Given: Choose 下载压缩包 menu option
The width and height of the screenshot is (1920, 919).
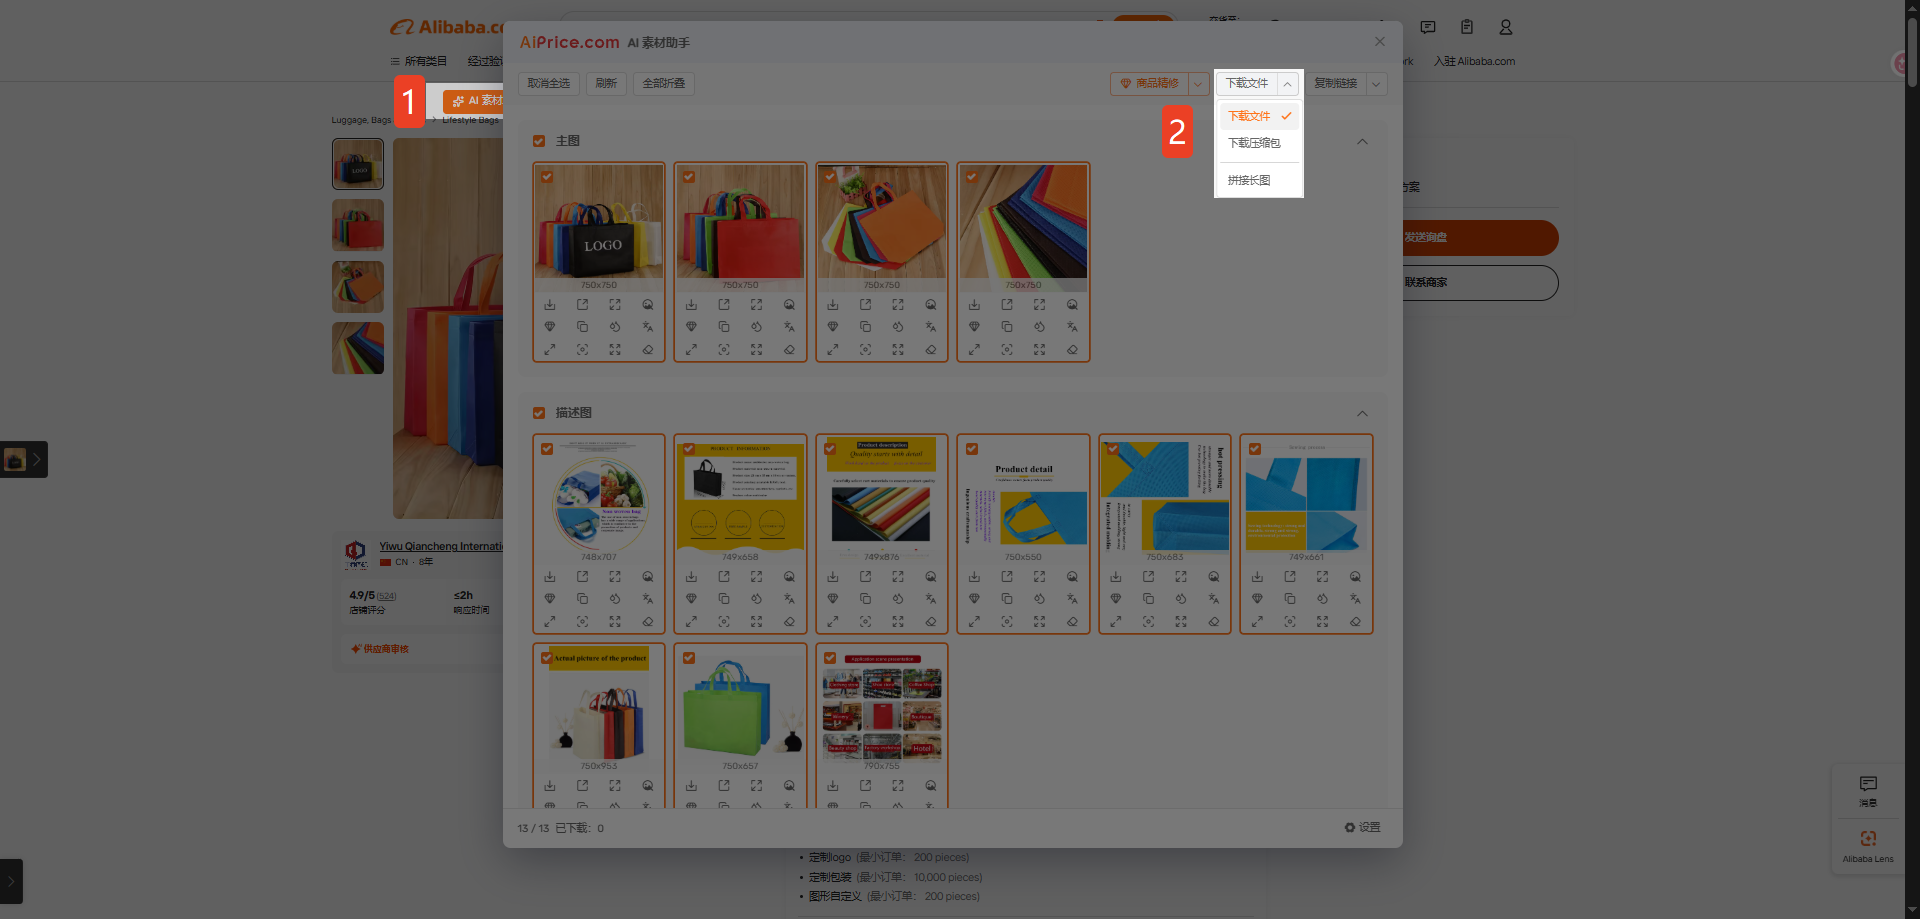Looking at the screenshot, I should tap(1259, 143).
